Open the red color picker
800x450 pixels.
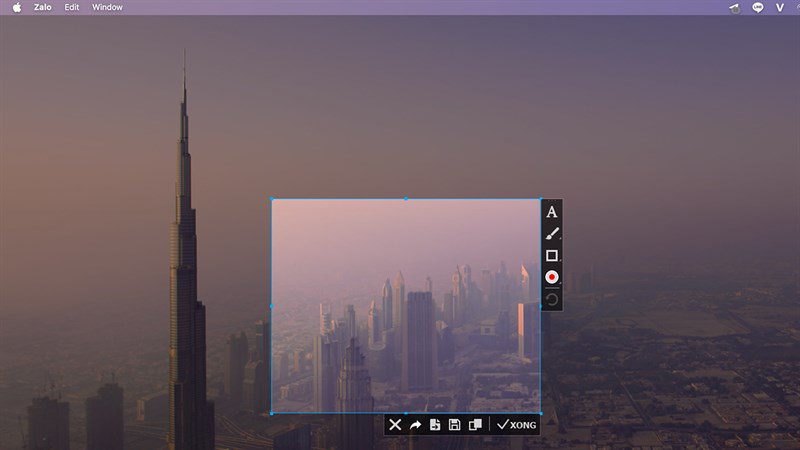pos(552,277)
